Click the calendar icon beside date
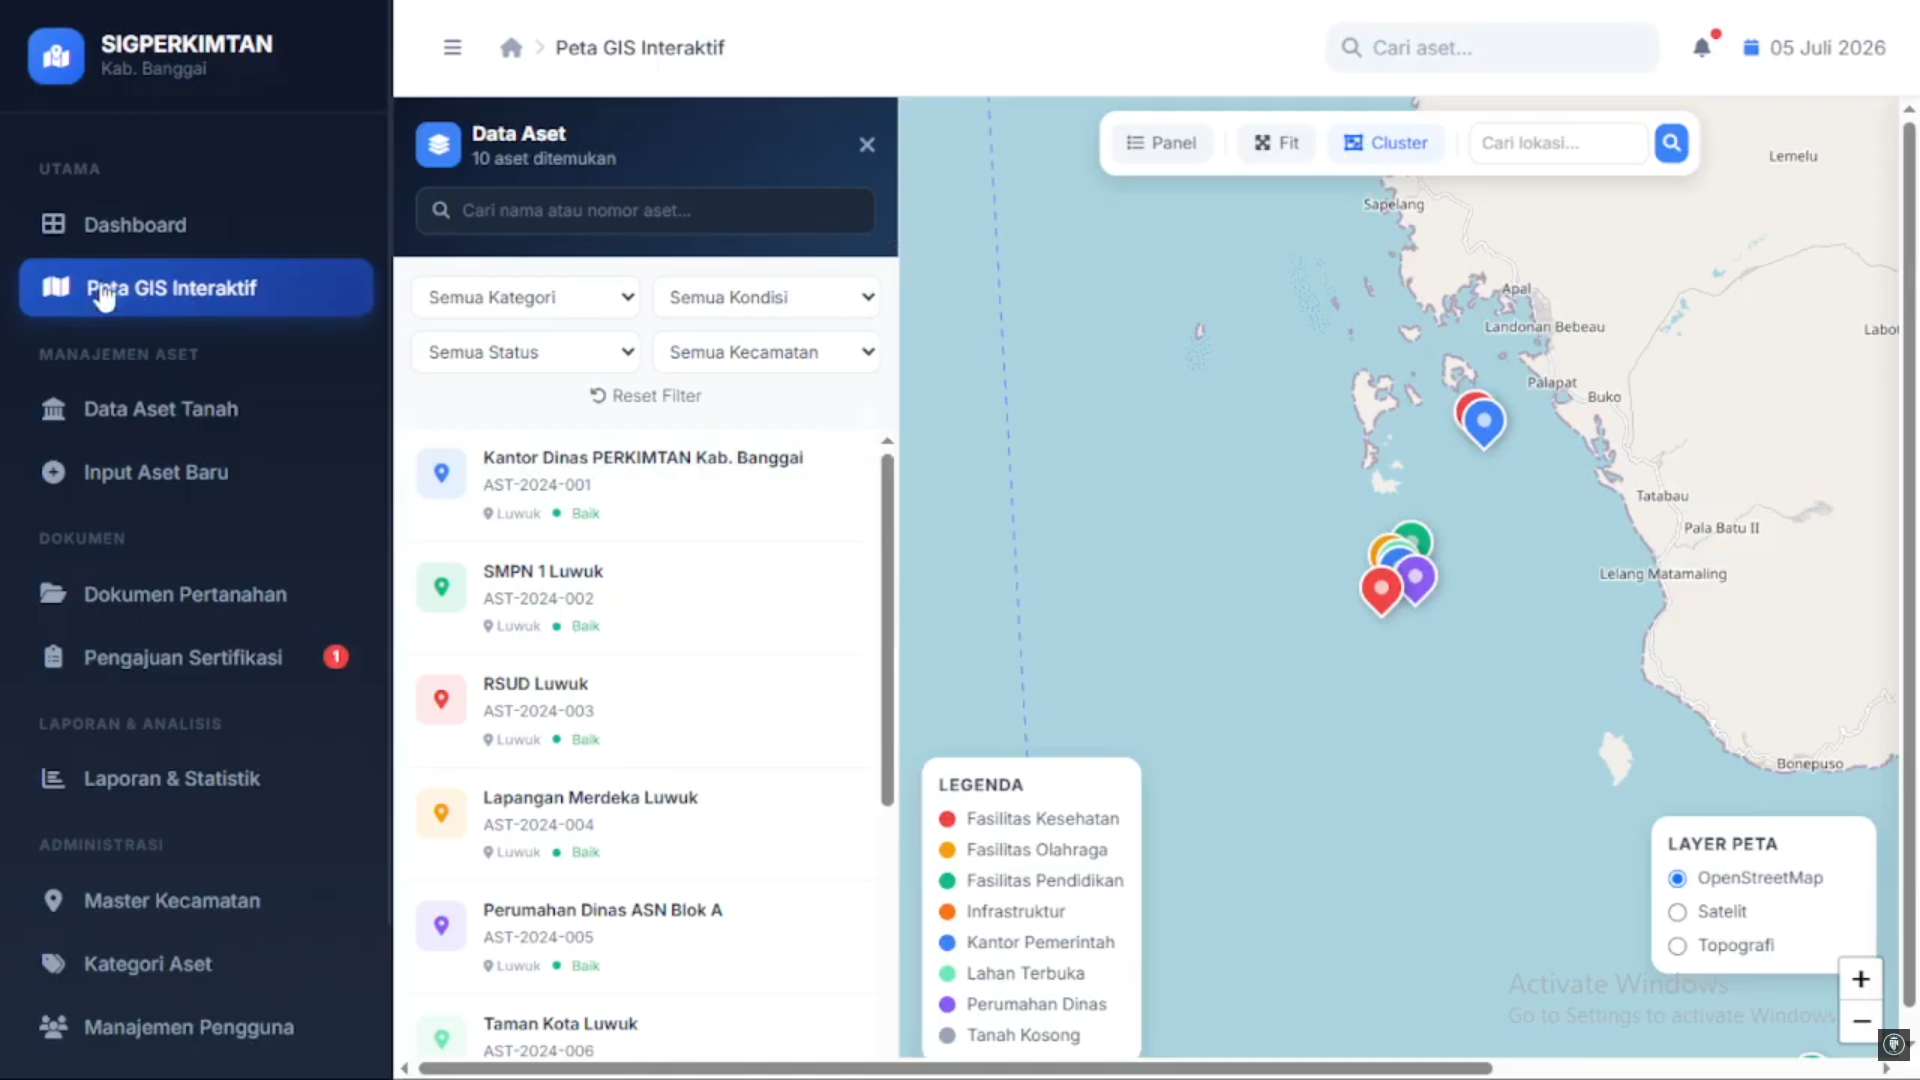 [x=1751, y=48]
